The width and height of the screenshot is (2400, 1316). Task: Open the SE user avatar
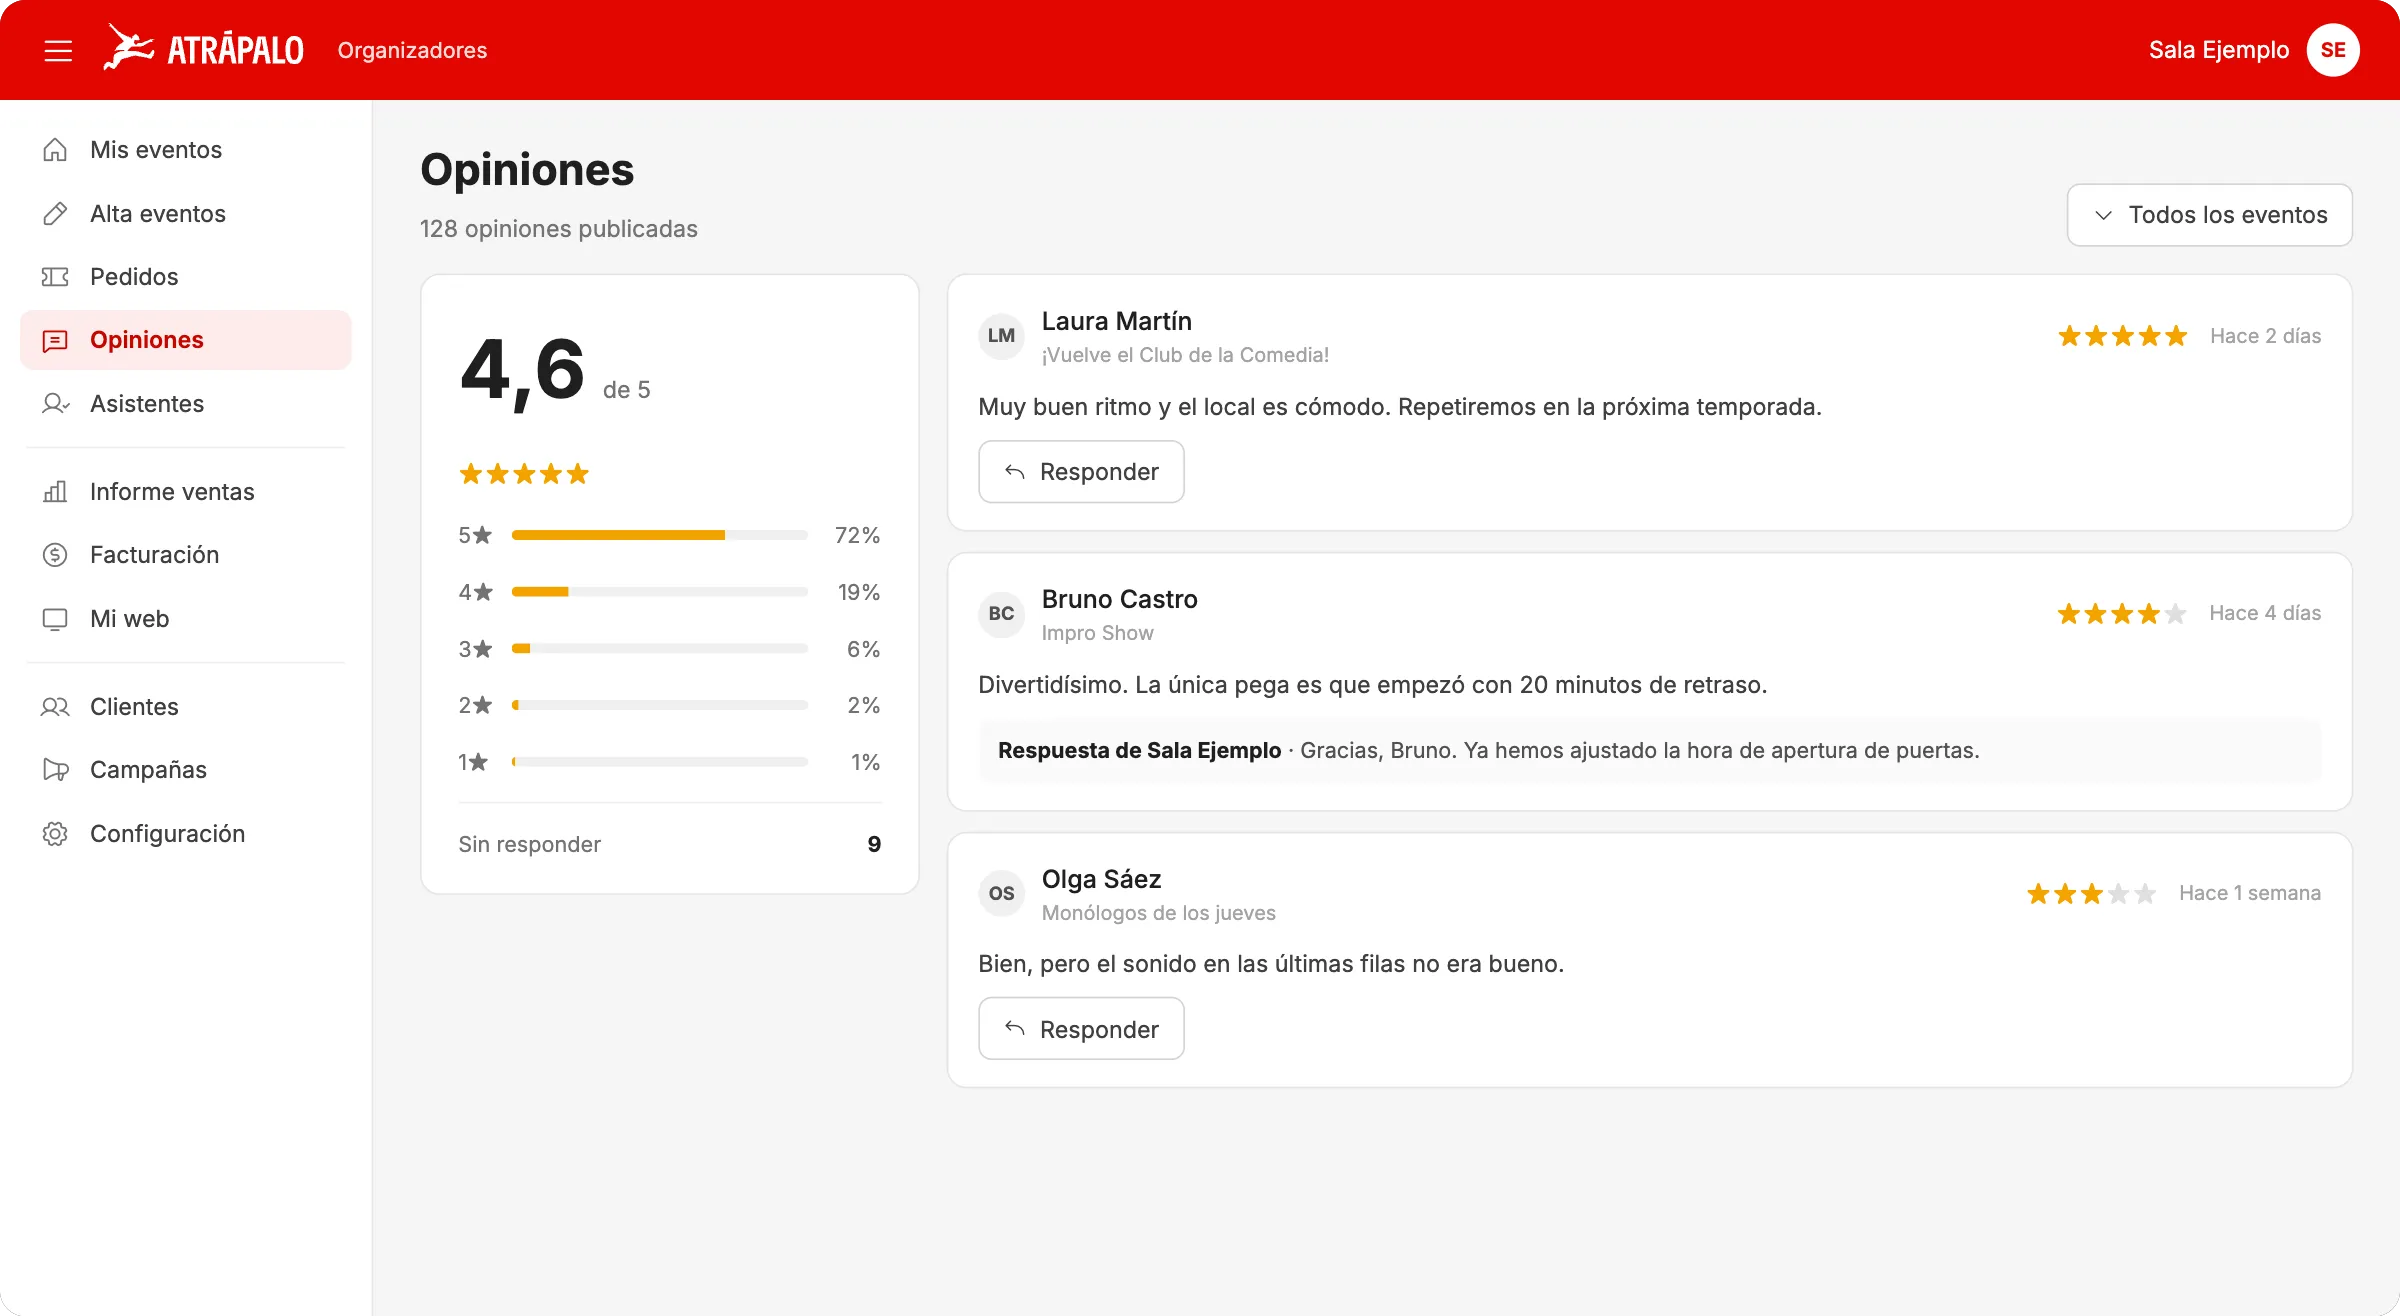2333,50
